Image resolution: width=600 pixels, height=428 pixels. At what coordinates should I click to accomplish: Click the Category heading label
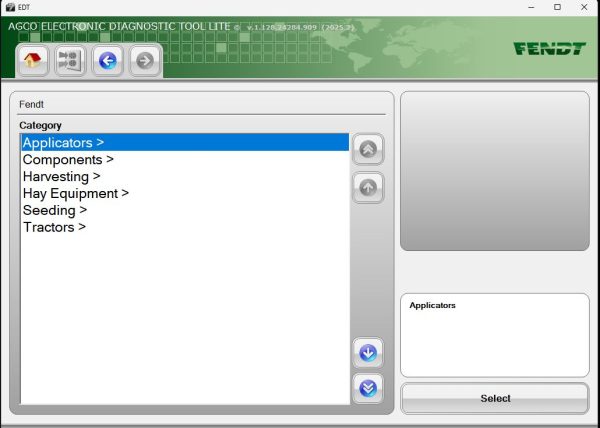coord(40,125)
